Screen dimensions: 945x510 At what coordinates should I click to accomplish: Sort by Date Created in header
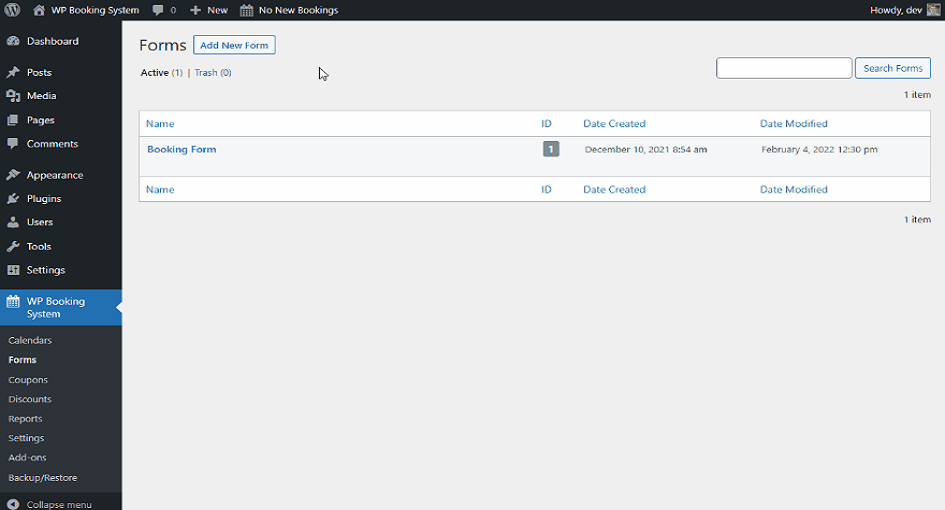[614, 124]
